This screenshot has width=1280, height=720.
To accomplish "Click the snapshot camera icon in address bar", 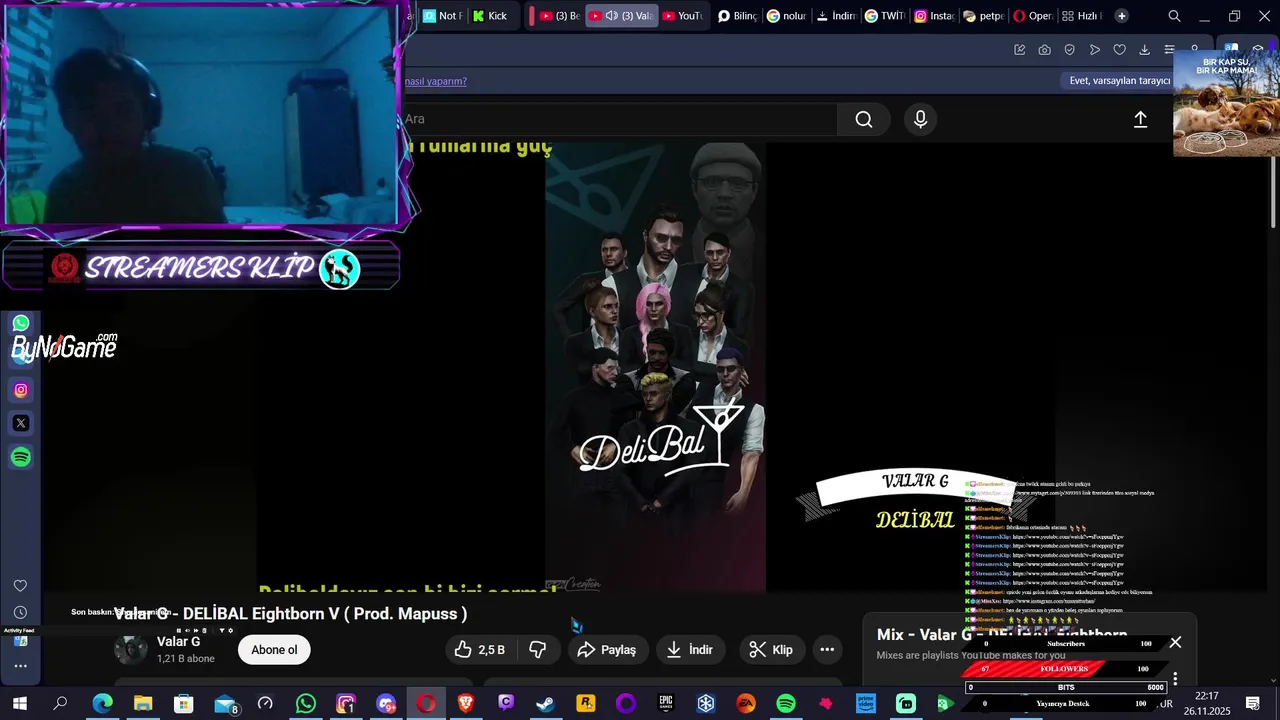I will pos(1044,50).
